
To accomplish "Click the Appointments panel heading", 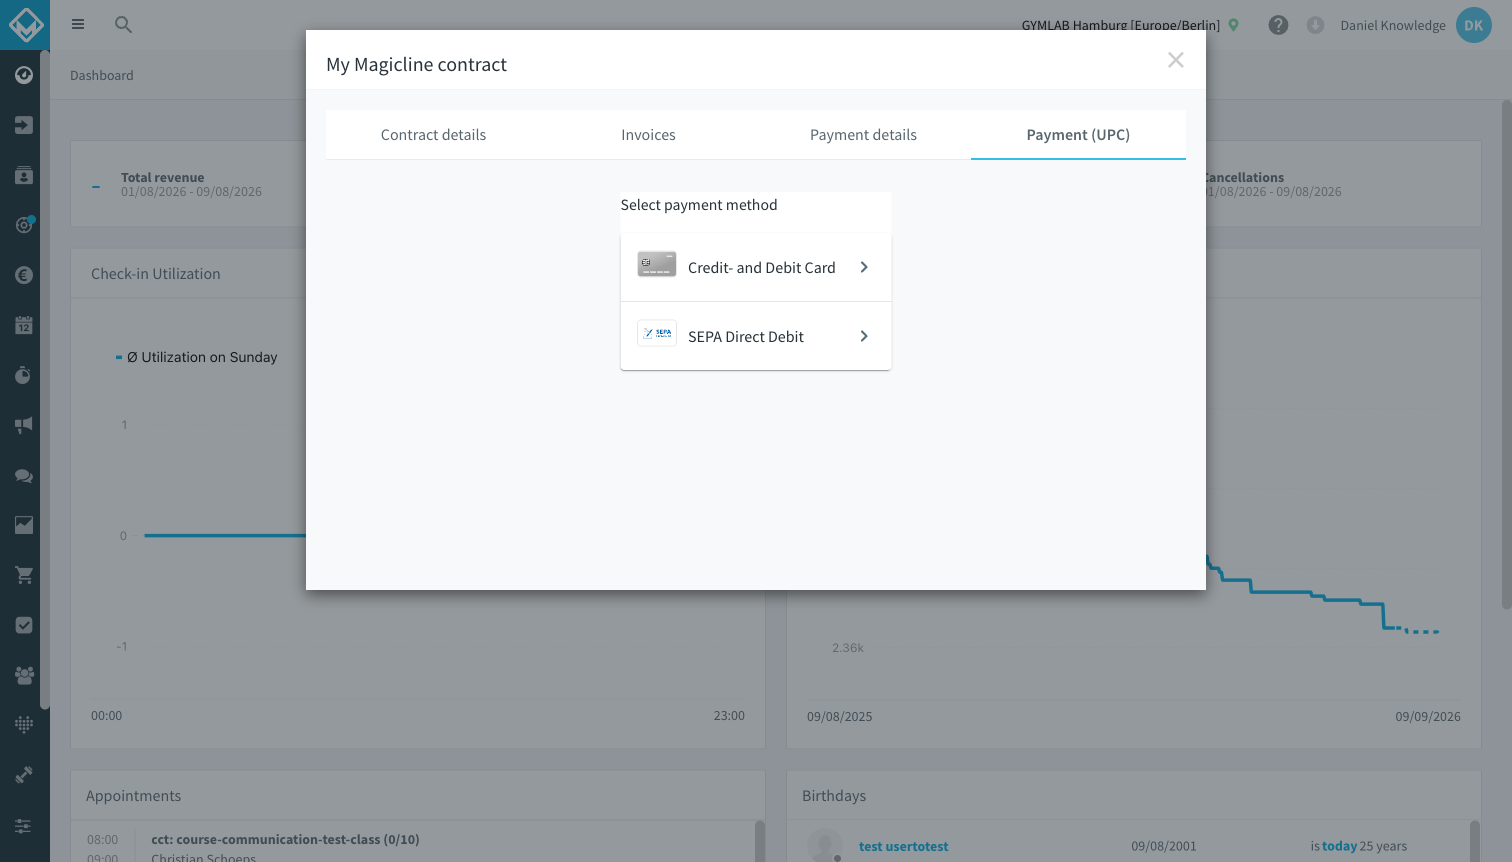I will click(x=134, y=796).
